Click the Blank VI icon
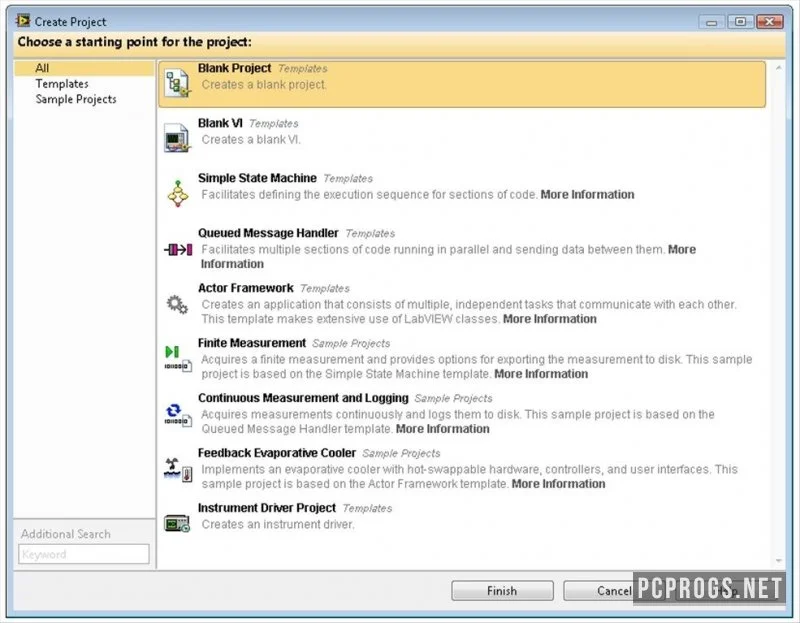Screen dimensions: 800x623 [177, 138]
